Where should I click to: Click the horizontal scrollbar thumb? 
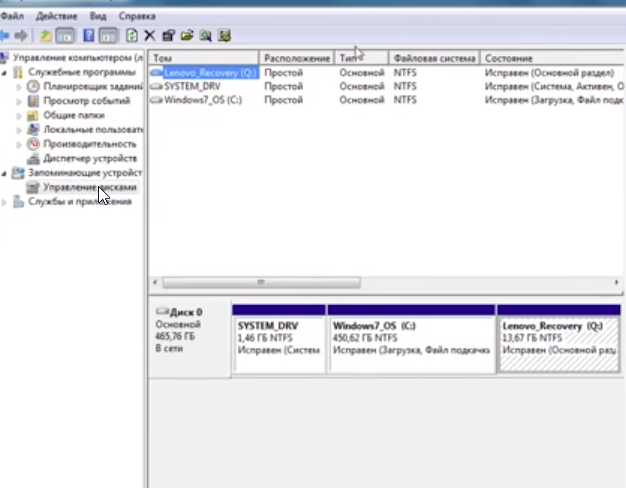[261, 283]
